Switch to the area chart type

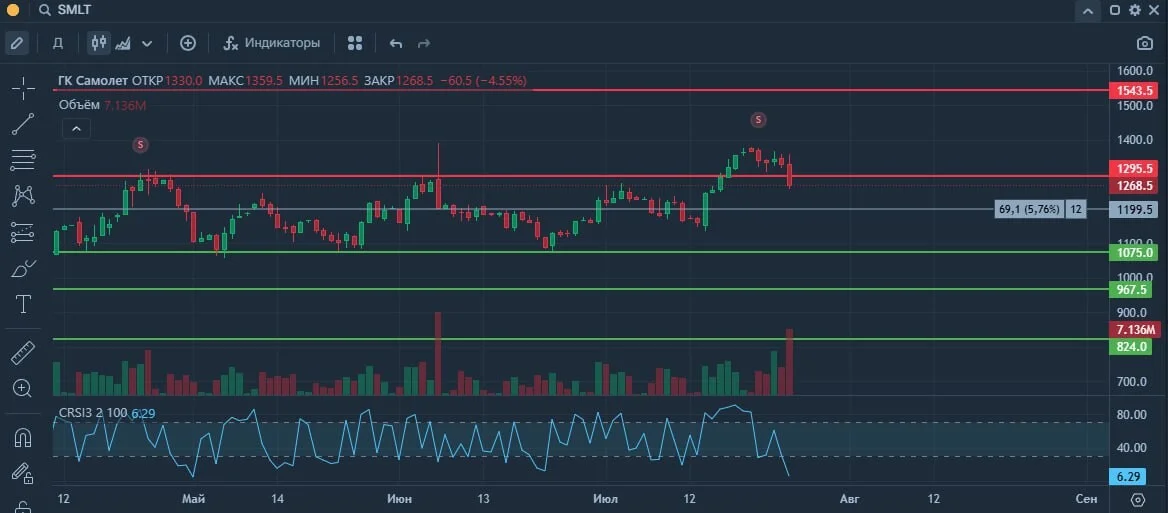(x=123, y=43)
